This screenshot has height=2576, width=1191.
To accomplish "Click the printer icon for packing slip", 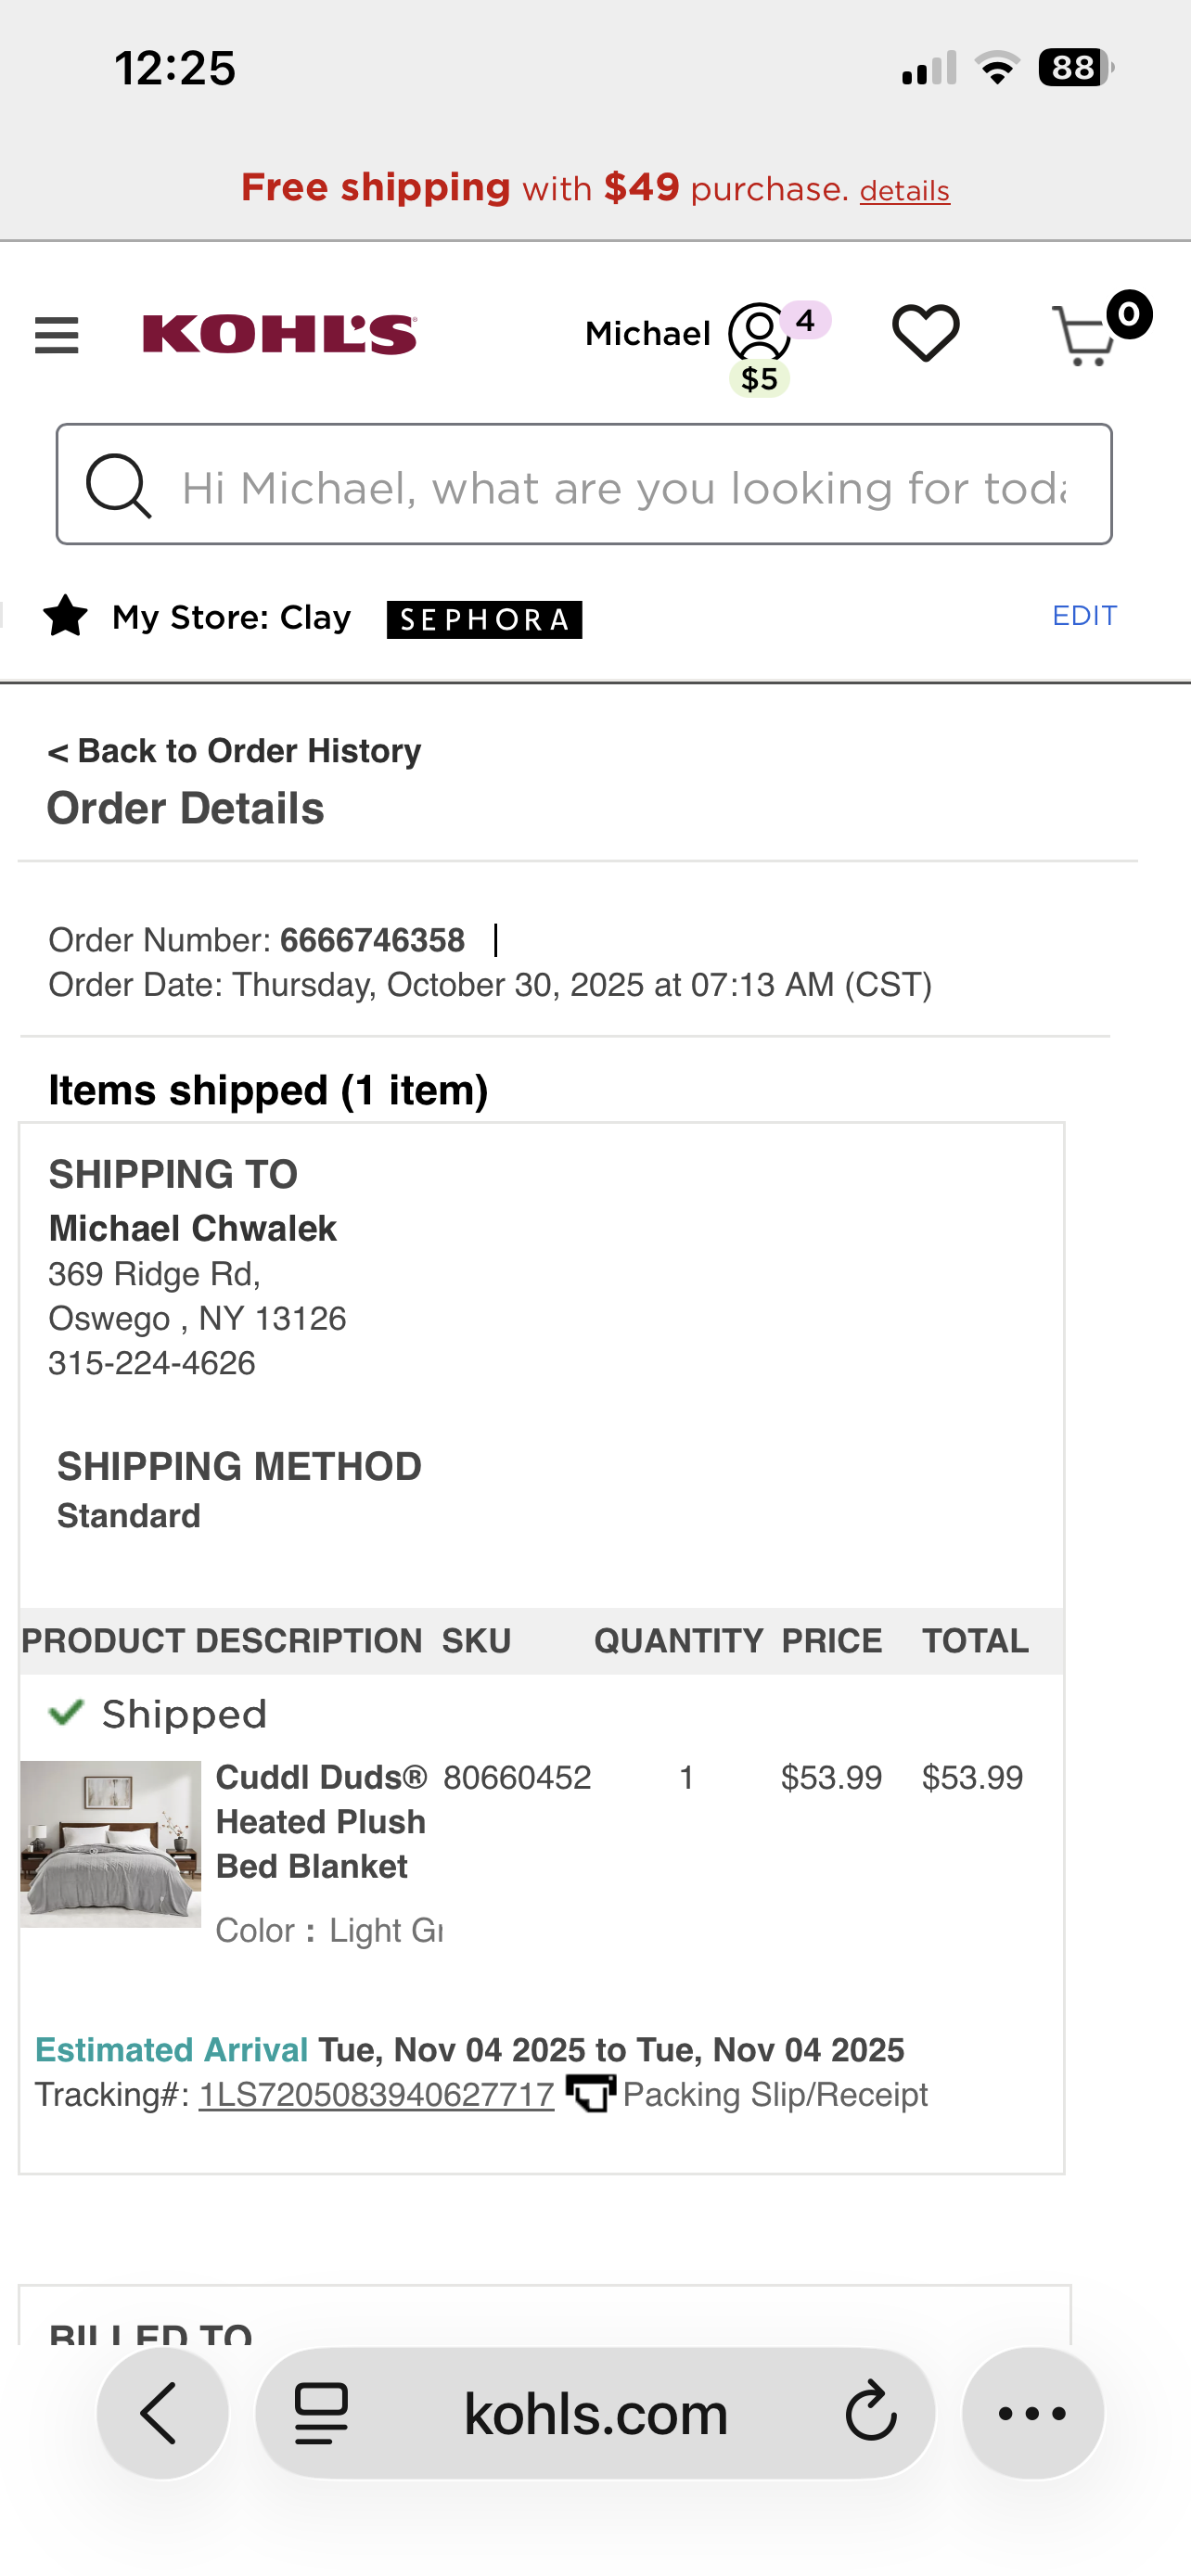I will (x=590, y=2093).
